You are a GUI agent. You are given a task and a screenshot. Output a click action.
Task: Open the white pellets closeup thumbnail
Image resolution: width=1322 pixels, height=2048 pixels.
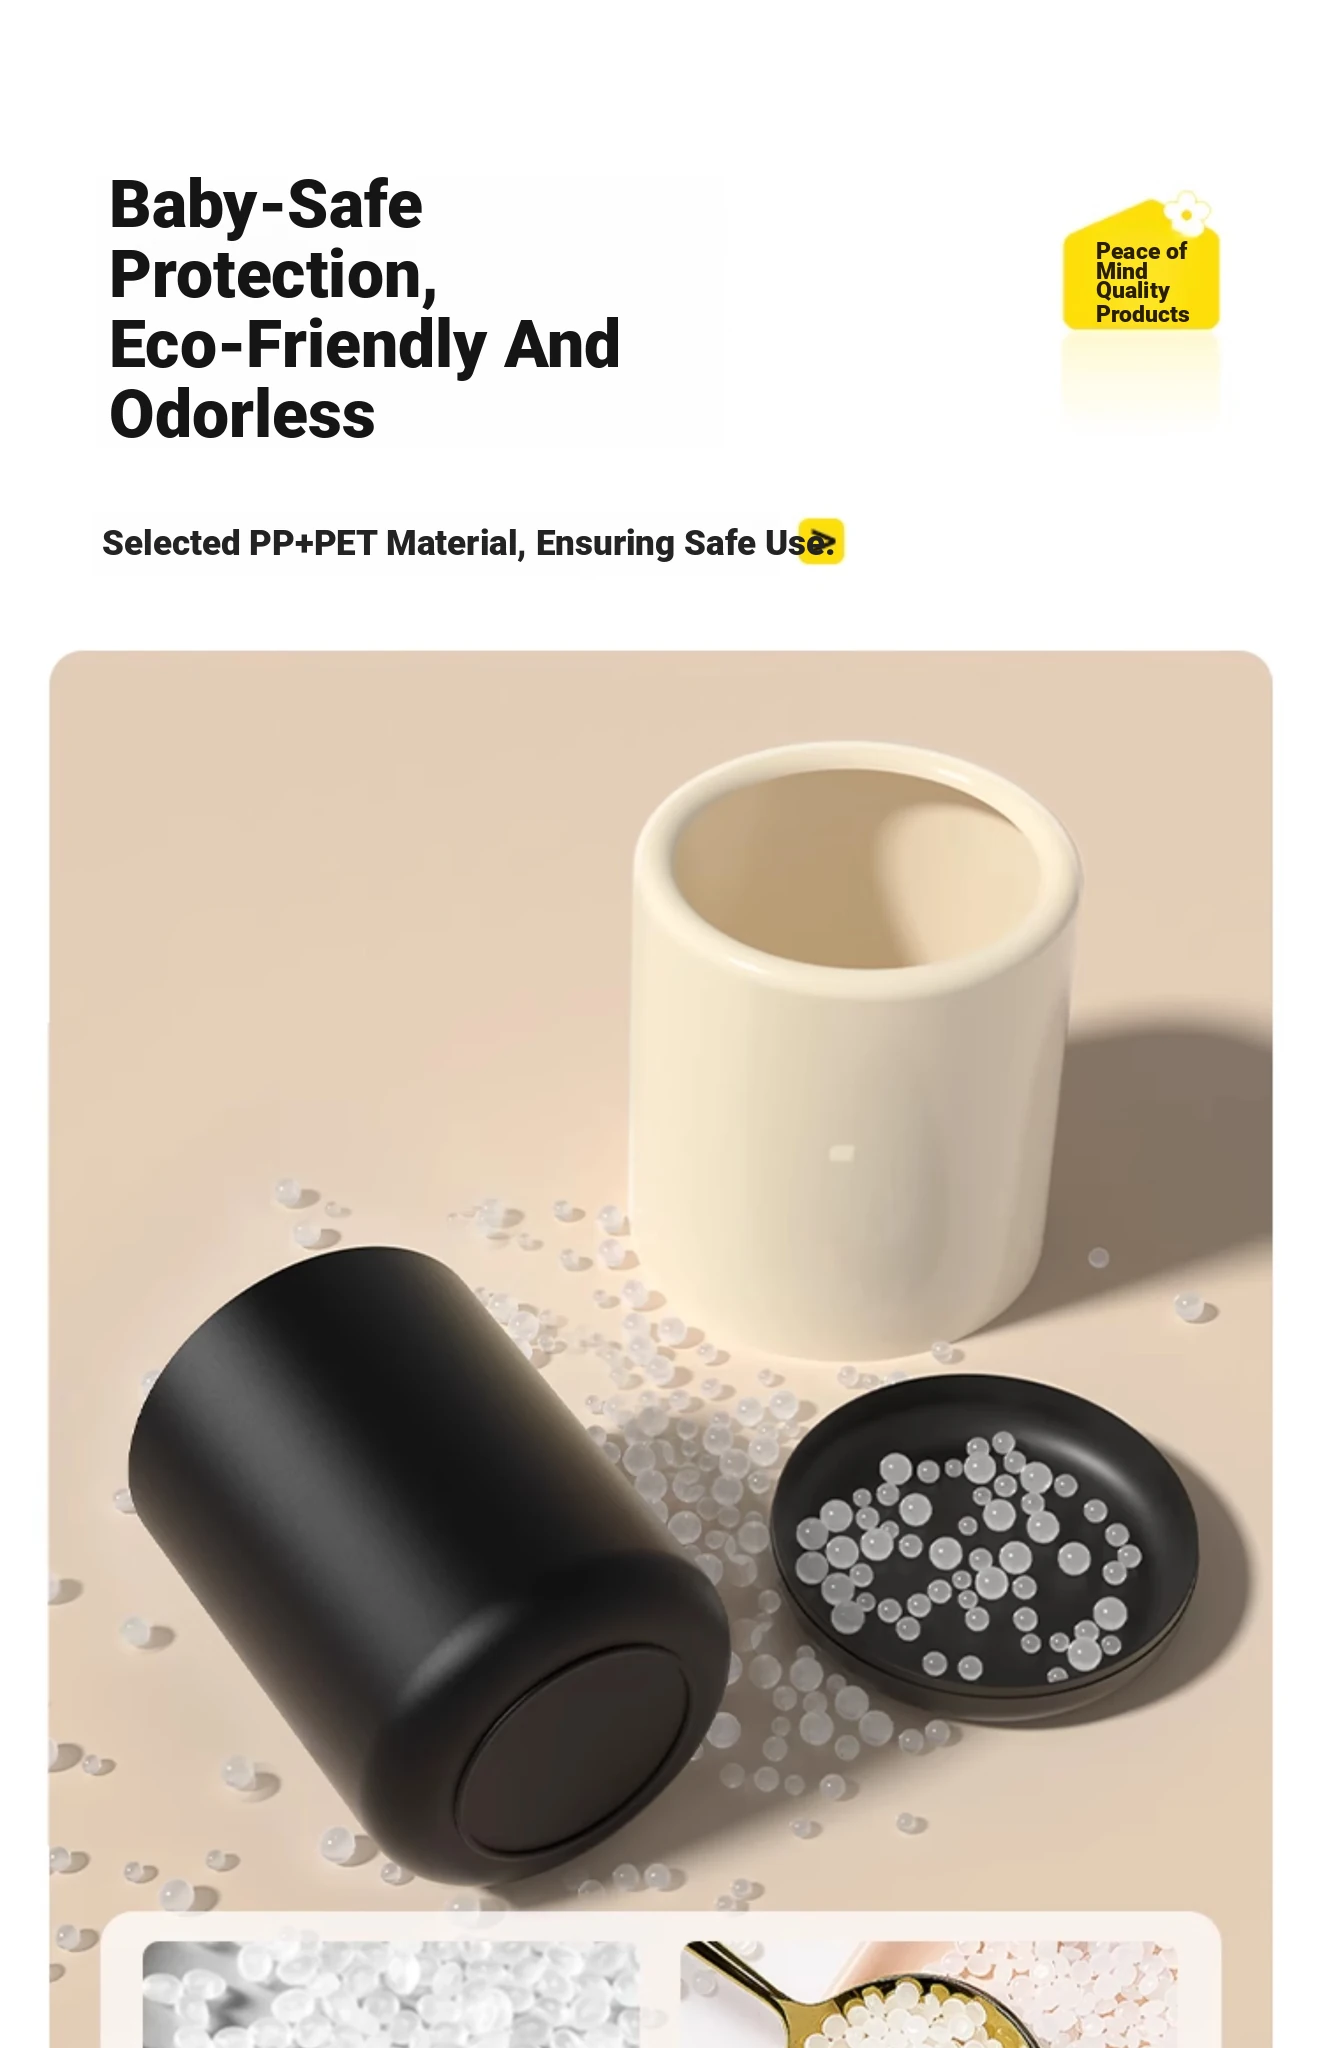[391, 1995]
